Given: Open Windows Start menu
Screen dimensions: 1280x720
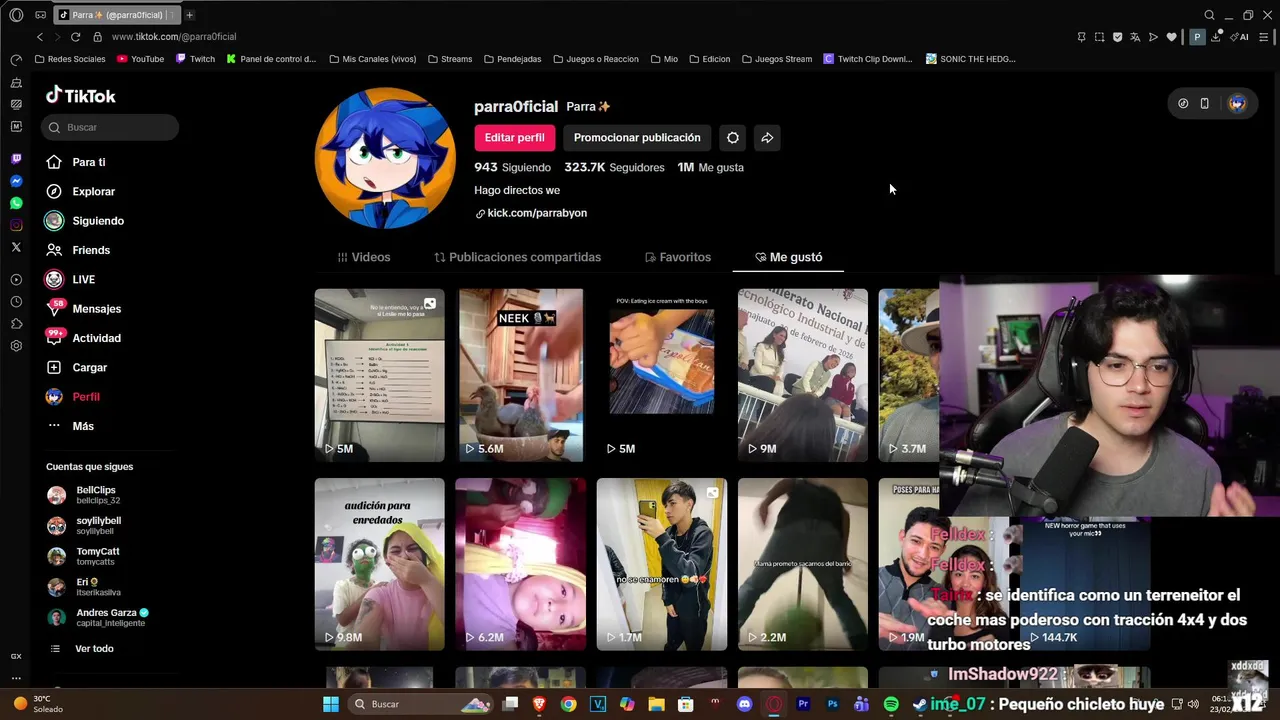Looking at the screenshot, I should (331, 704).
